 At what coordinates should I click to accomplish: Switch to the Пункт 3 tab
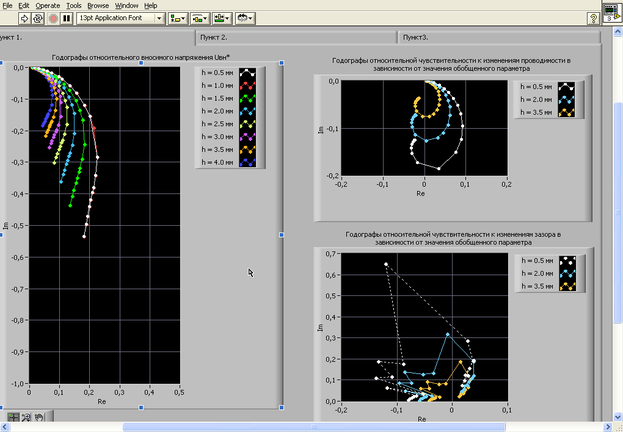500,37
